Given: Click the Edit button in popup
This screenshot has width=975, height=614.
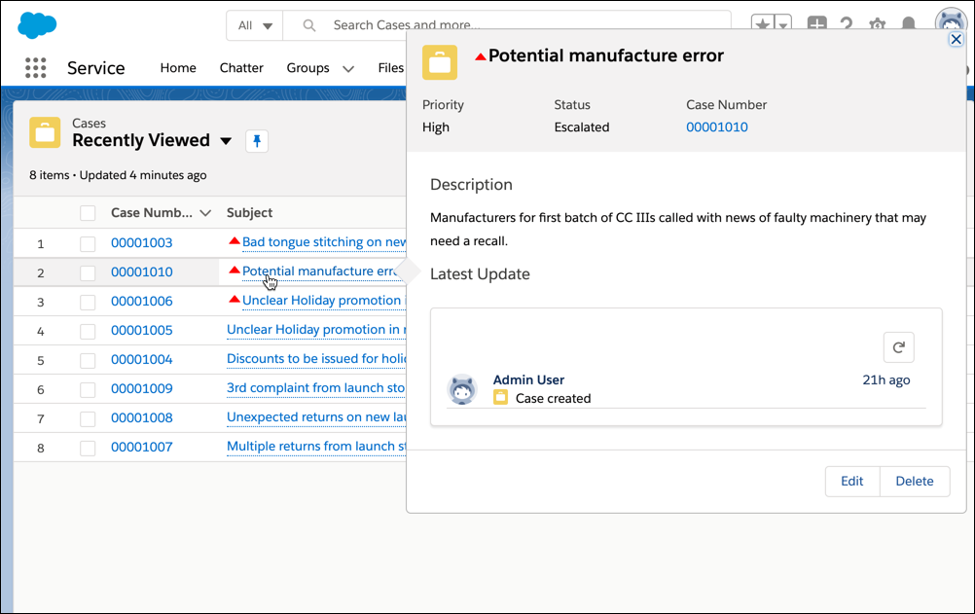Looking at the screenshot, I should (x=851, y=481).
